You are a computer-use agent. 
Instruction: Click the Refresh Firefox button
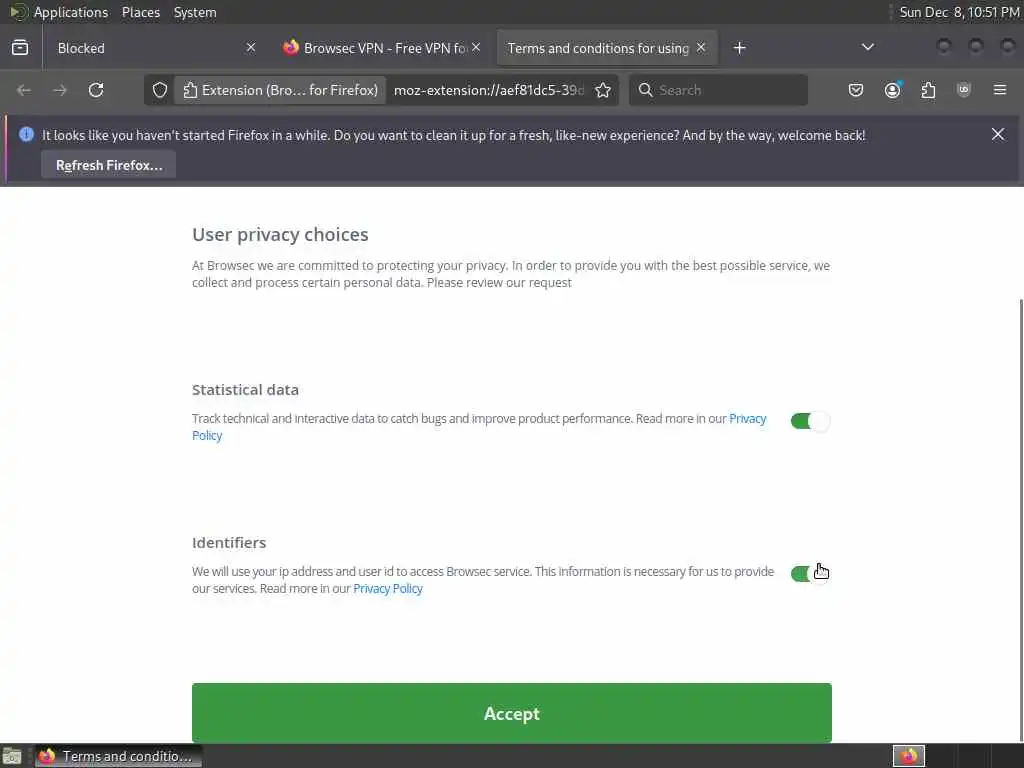[x=108, y=165]
